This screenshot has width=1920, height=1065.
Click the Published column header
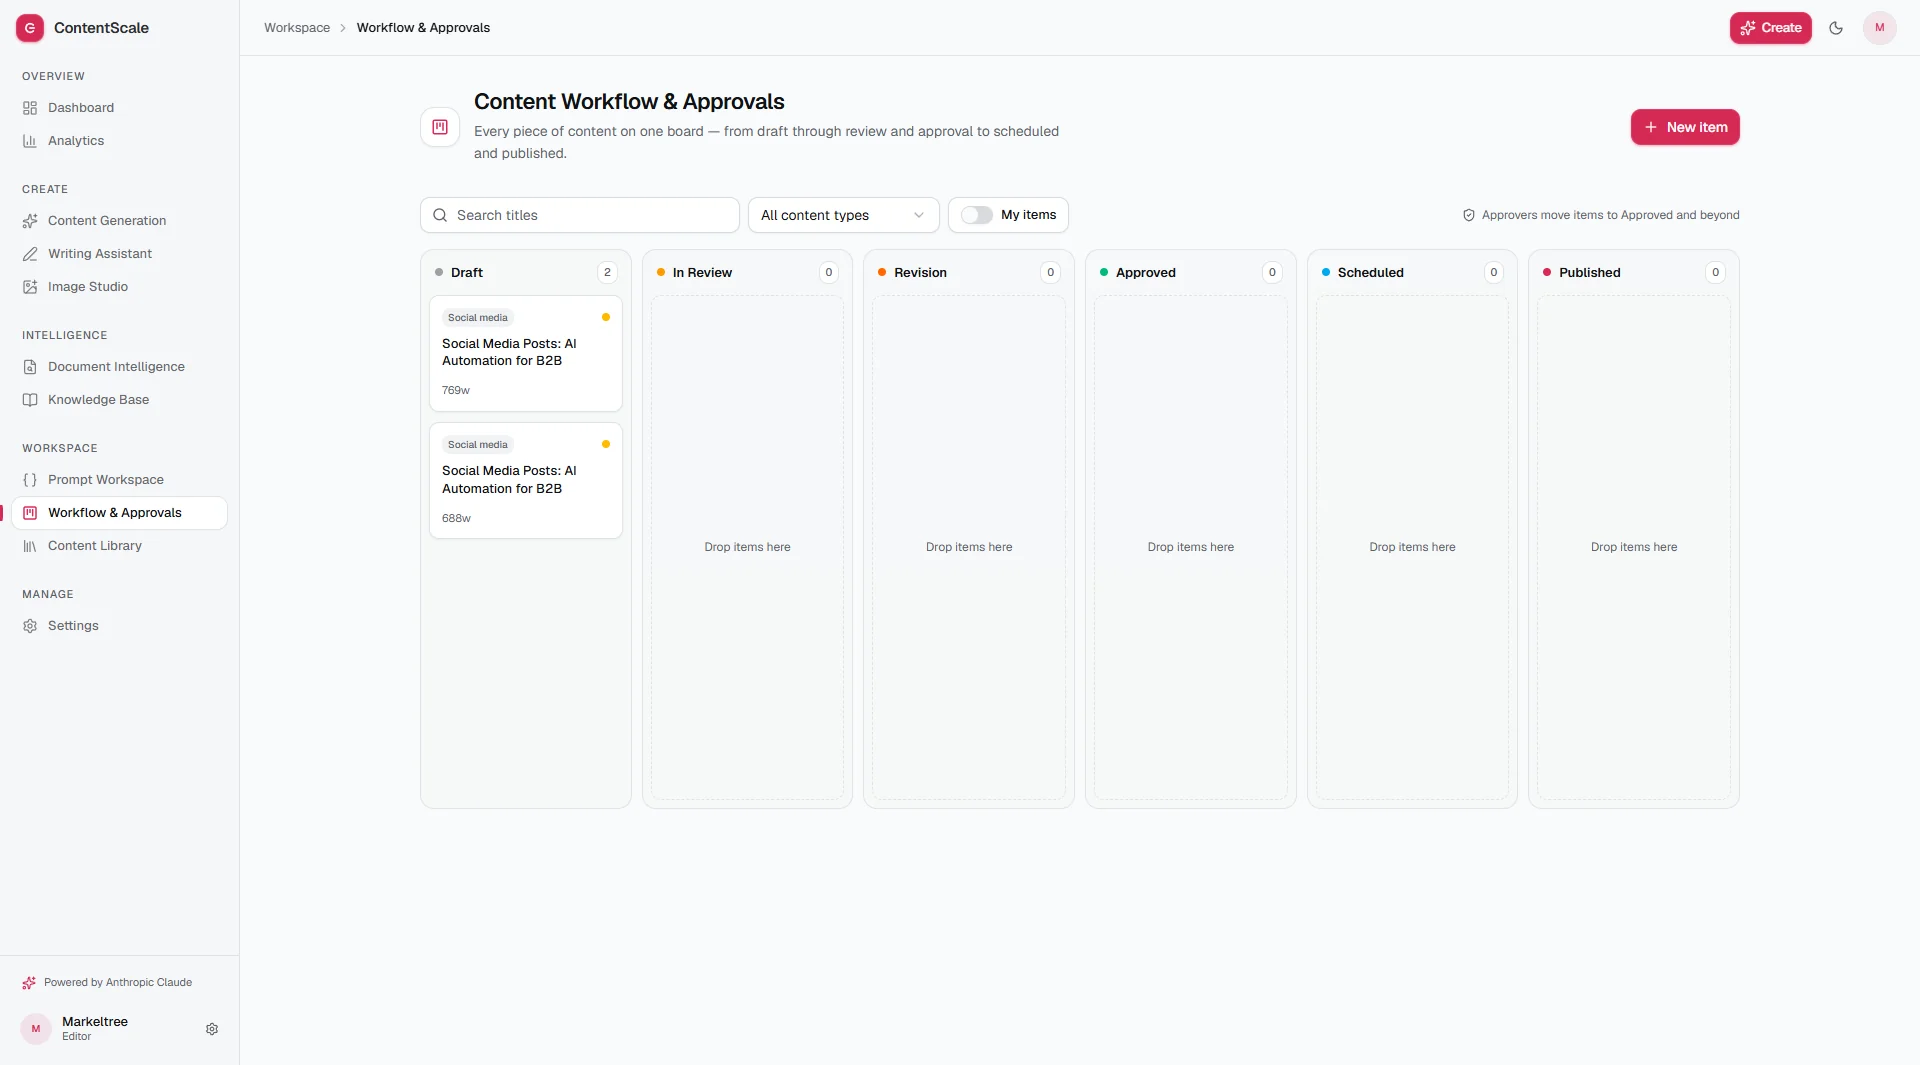1590,272
